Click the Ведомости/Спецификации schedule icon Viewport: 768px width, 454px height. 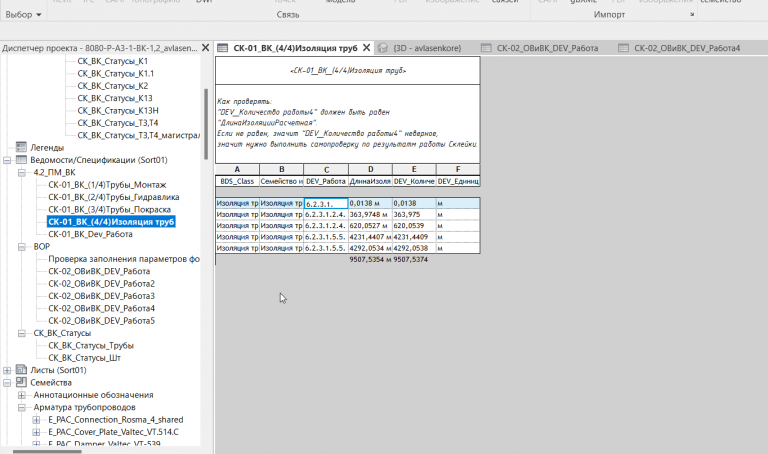pos(21,160)
